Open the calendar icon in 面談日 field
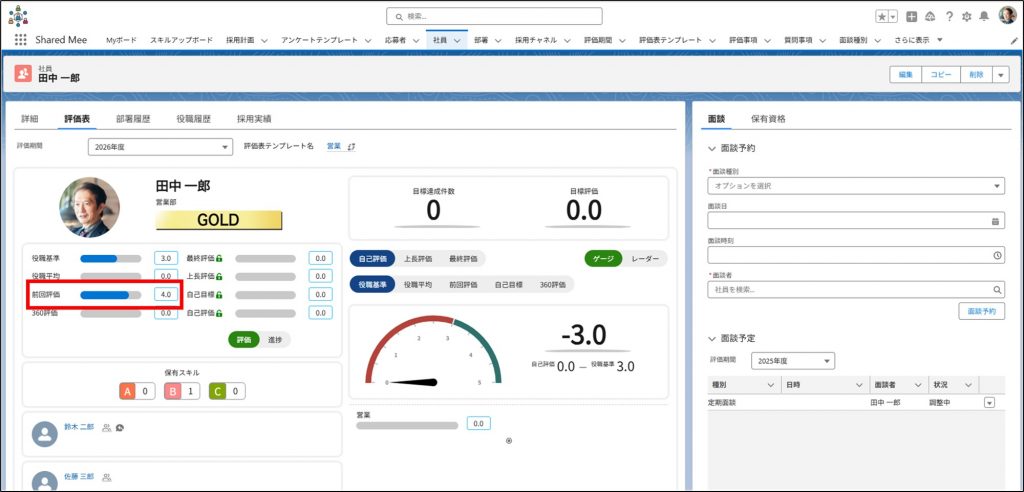1024x492 pixels. click(x=995, y=221)
